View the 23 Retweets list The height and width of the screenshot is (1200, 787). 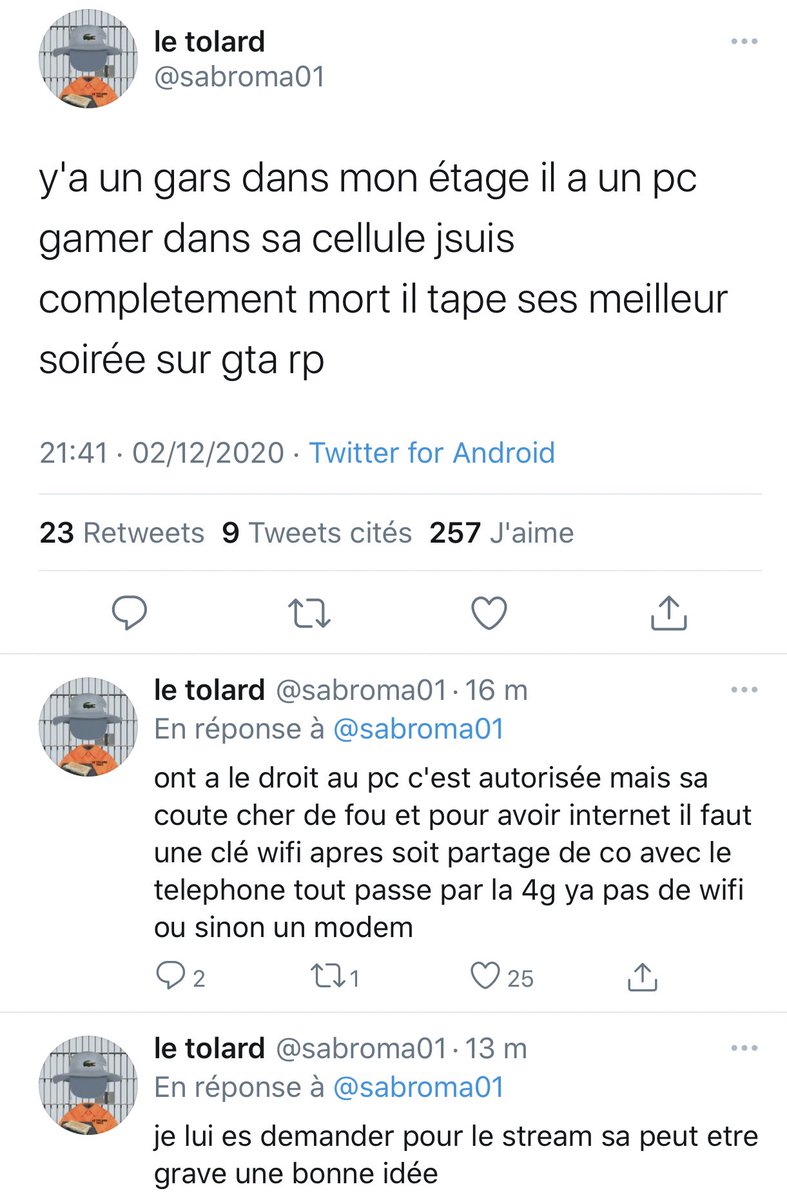(122, 533)
